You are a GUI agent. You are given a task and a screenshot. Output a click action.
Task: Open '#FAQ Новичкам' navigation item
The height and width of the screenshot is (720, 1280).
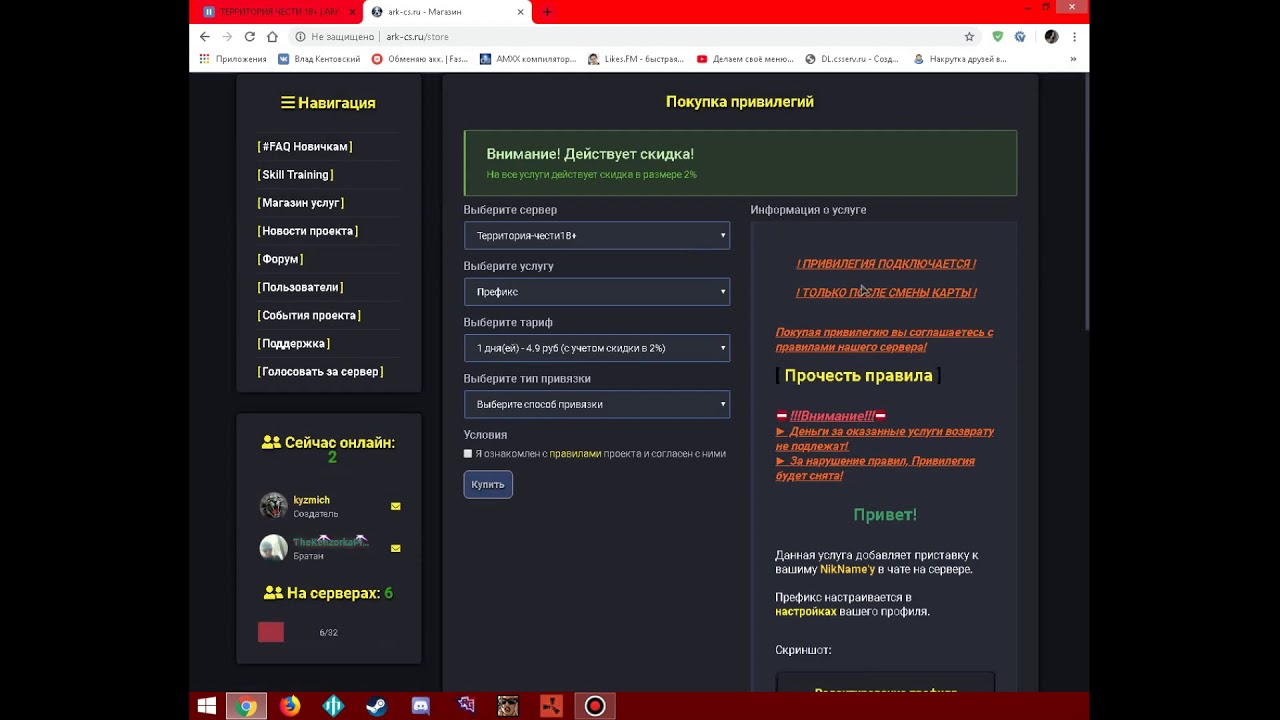click(x=305, y=147)
